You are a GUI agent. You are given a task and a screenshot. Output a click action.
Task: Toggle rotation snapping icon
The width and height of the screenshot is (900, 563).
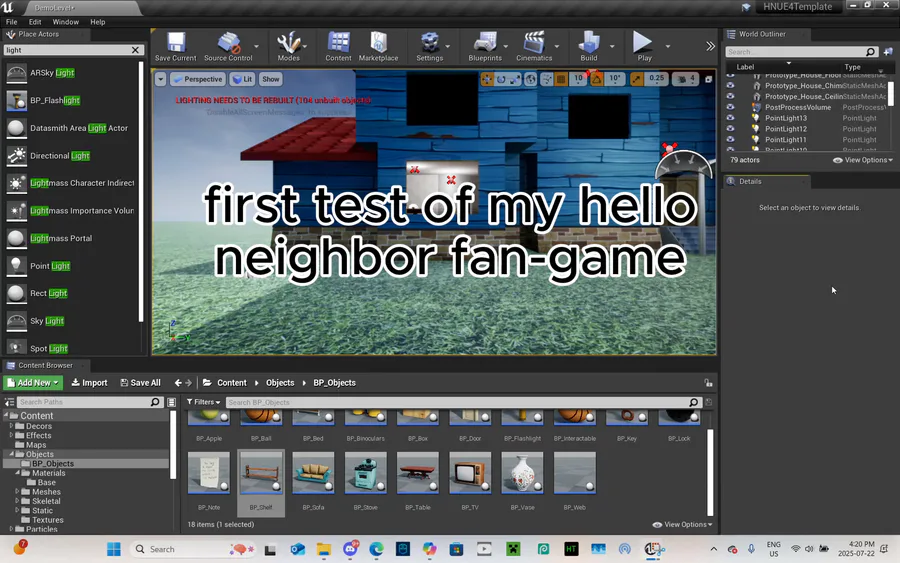[x=596, y=79]
